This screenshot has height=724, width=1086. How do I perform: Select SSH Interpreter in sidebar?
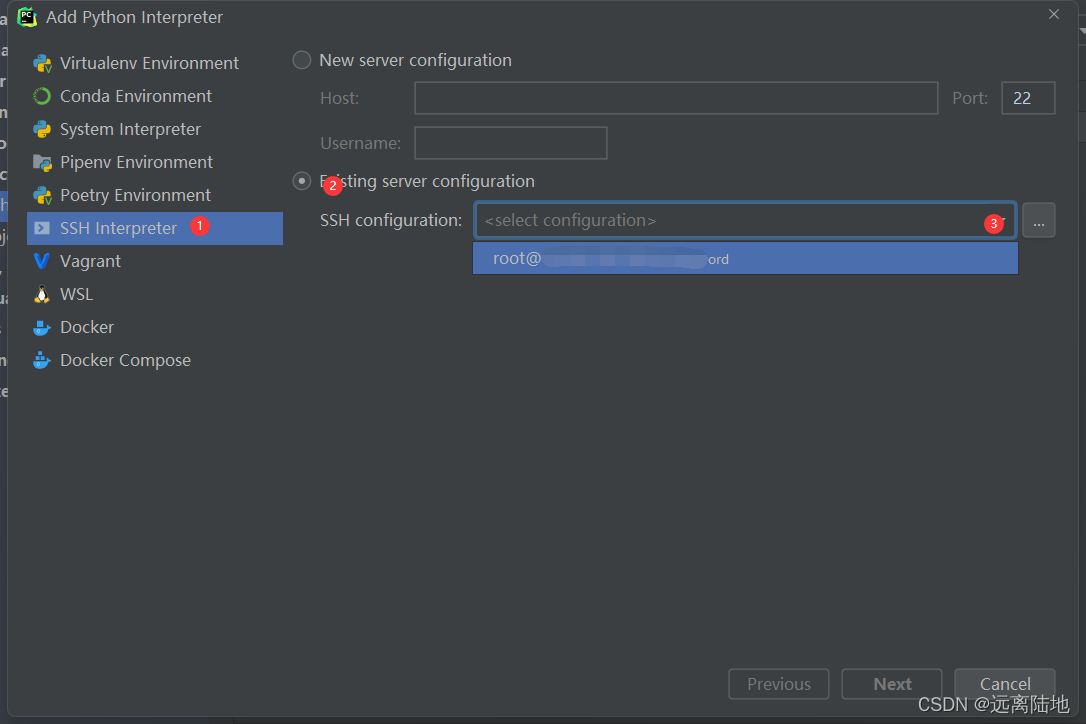(154, 229)
